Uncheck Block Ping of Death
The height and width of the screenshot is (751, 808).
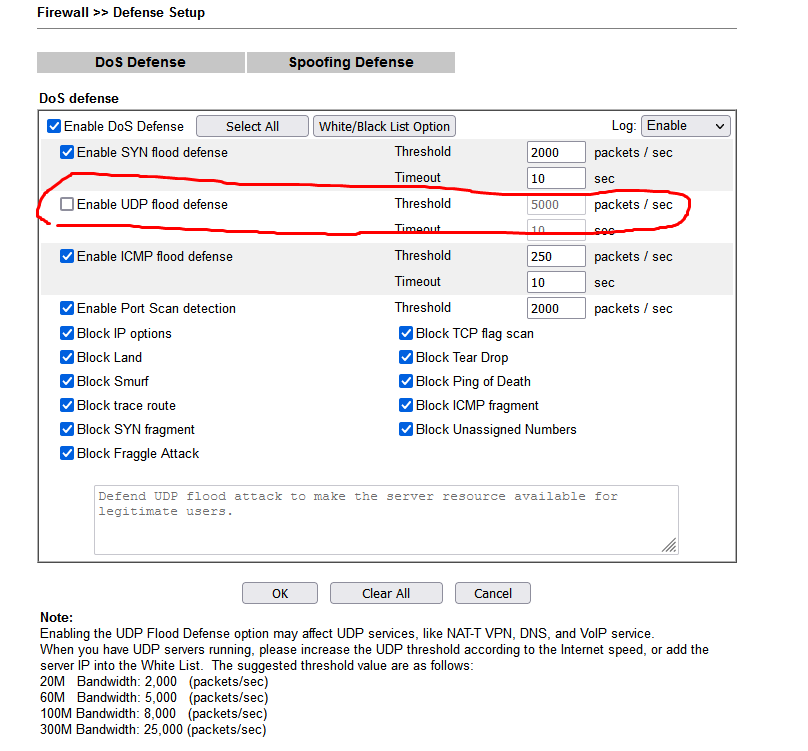pyautogui.click(x=406, y=382)
